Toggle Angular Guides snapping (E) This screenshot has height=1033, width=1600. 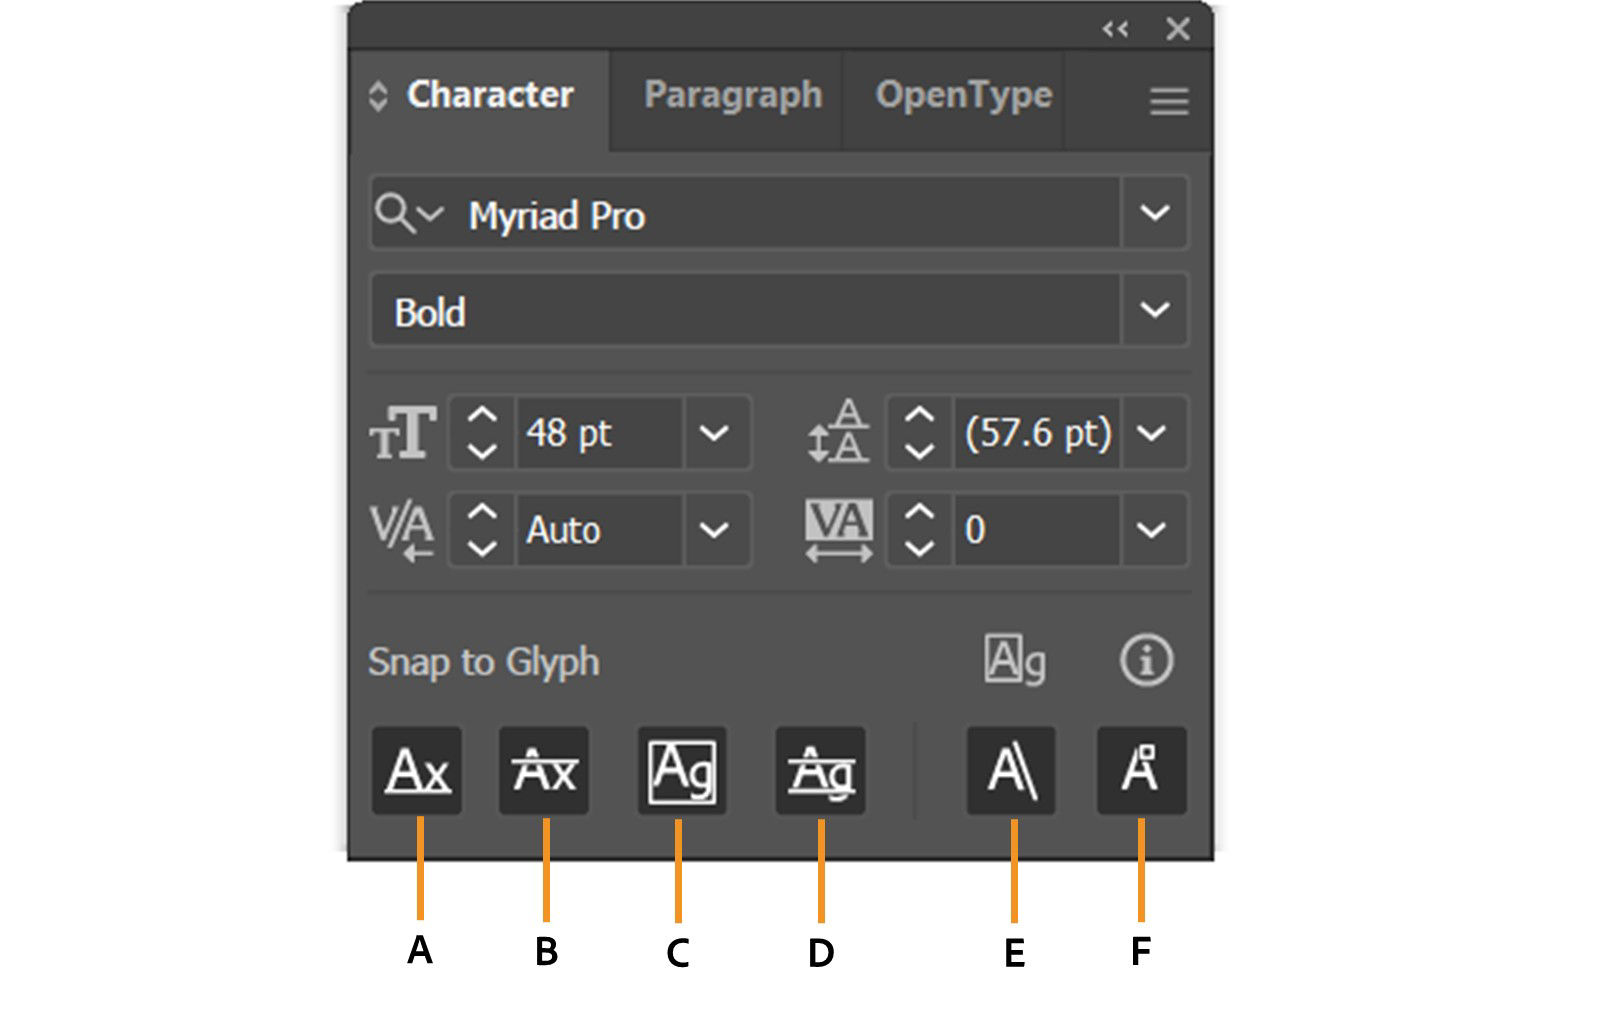pyautogui.click(x=1013, y=770)
